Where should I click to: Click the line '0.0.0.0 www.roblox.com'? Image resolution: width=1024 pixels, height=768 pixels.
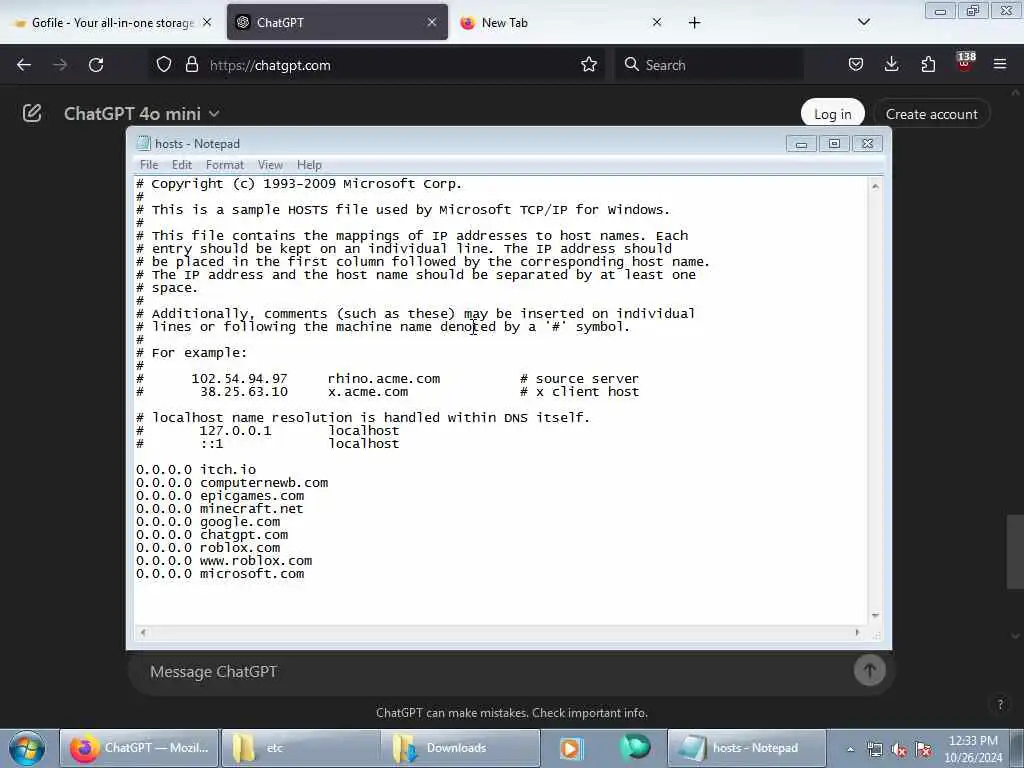tap(224, 561)
